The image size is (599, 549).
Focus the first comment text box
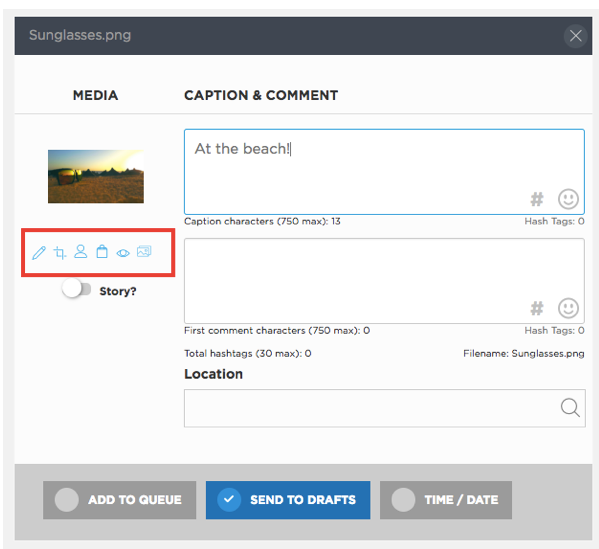click(x=384, y=281)
